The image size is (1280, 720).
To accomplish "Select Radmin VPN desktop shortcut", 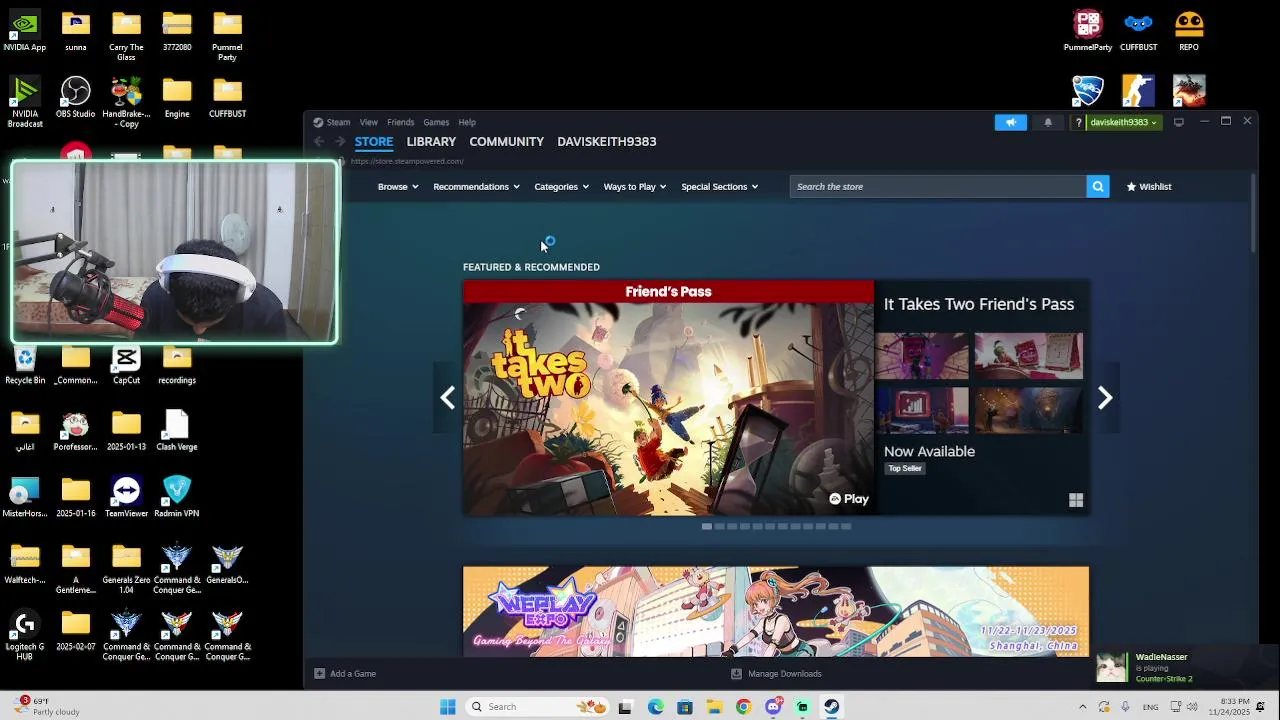I will coord(177,497).
